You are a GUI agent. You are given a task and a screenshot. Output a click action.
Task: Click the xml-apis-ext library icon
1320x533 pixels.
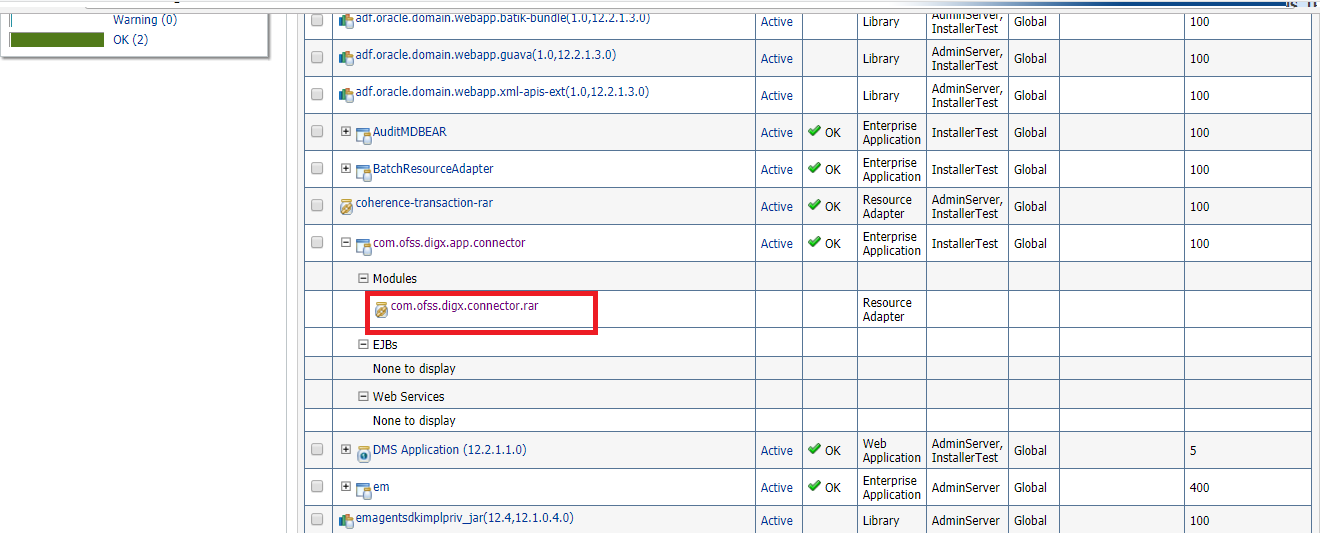[347, 94]
